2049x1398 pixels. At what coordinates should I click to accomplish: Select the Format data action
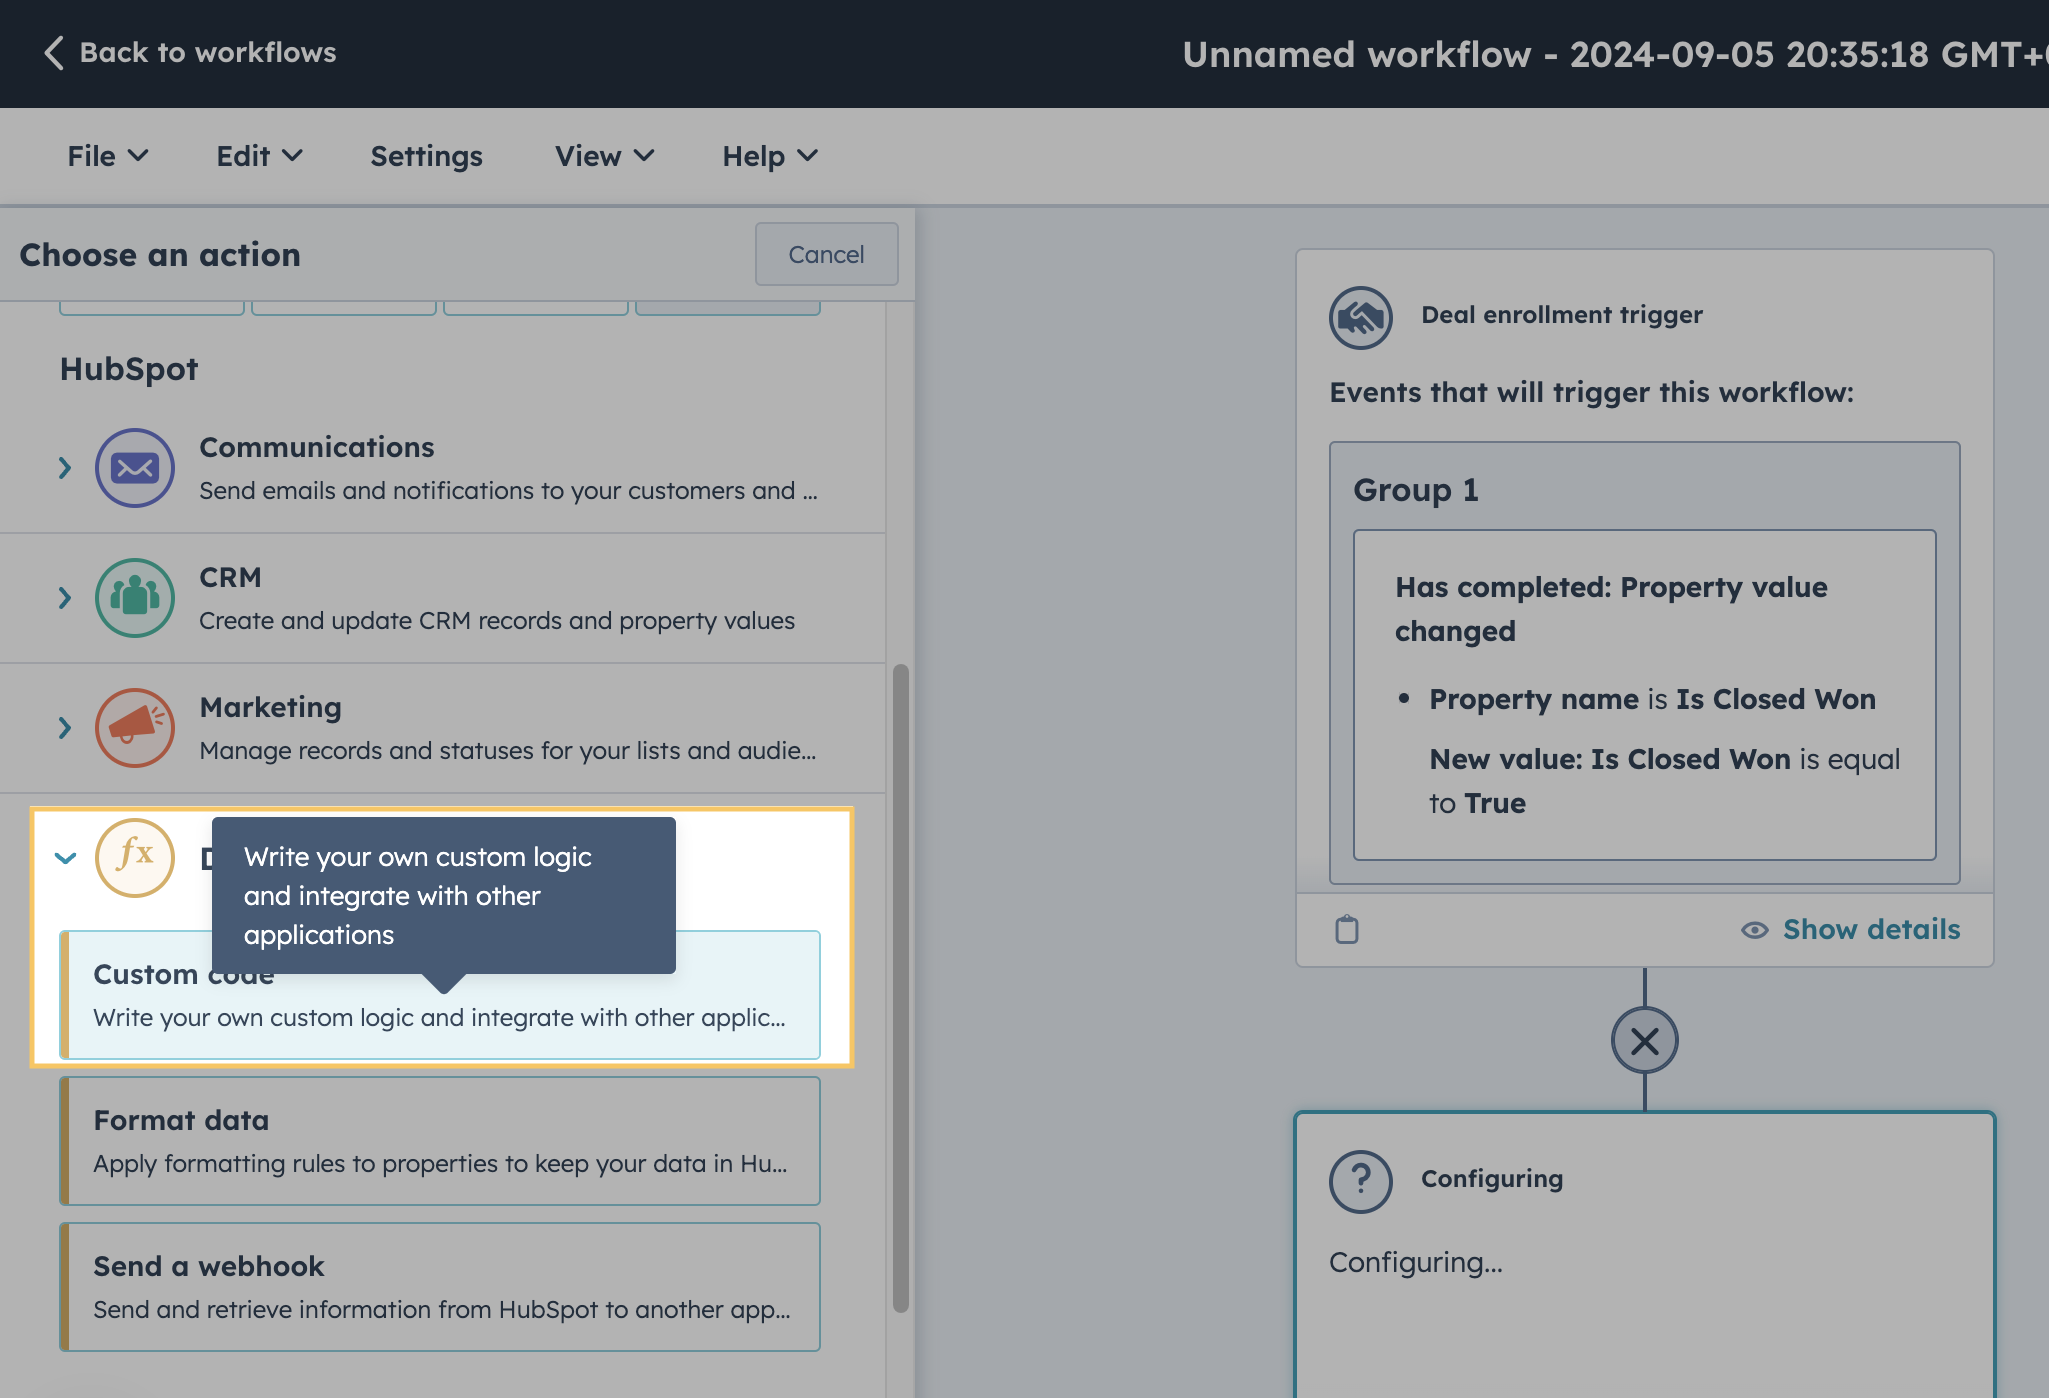click(440, 1141)
